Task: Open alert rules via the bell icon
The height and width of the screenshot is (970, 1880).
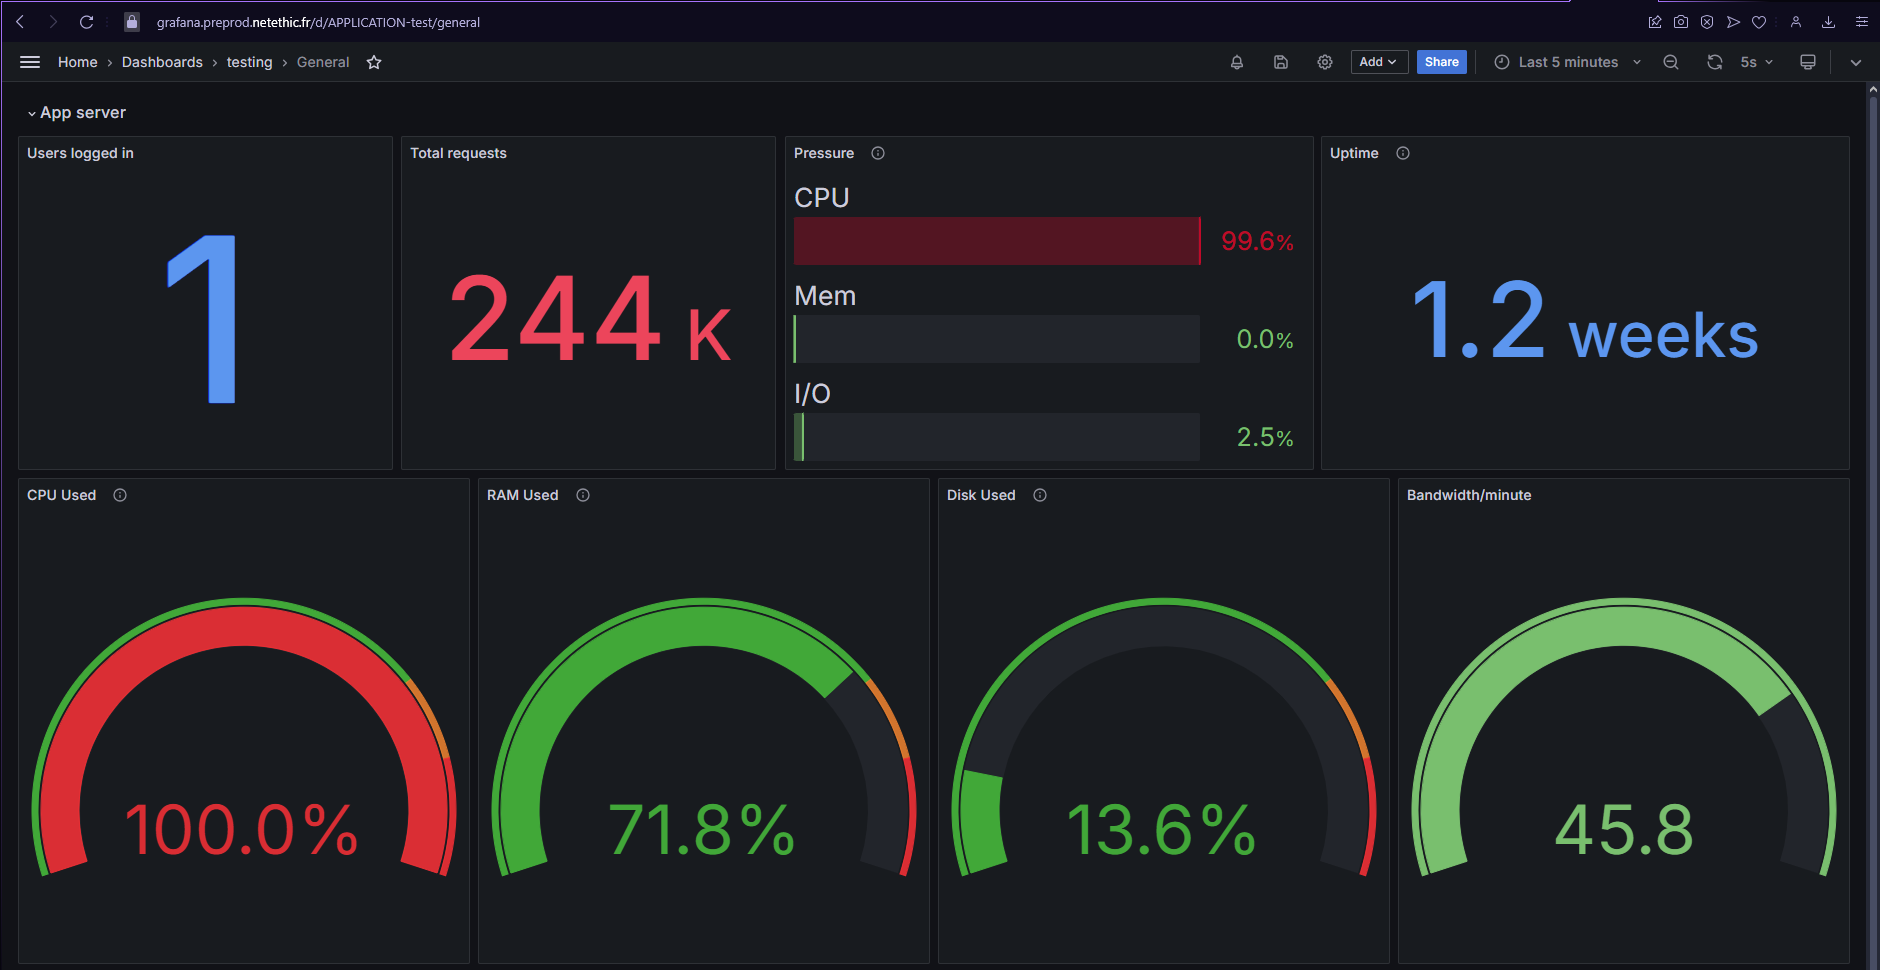Action: tap(1237, 62)
